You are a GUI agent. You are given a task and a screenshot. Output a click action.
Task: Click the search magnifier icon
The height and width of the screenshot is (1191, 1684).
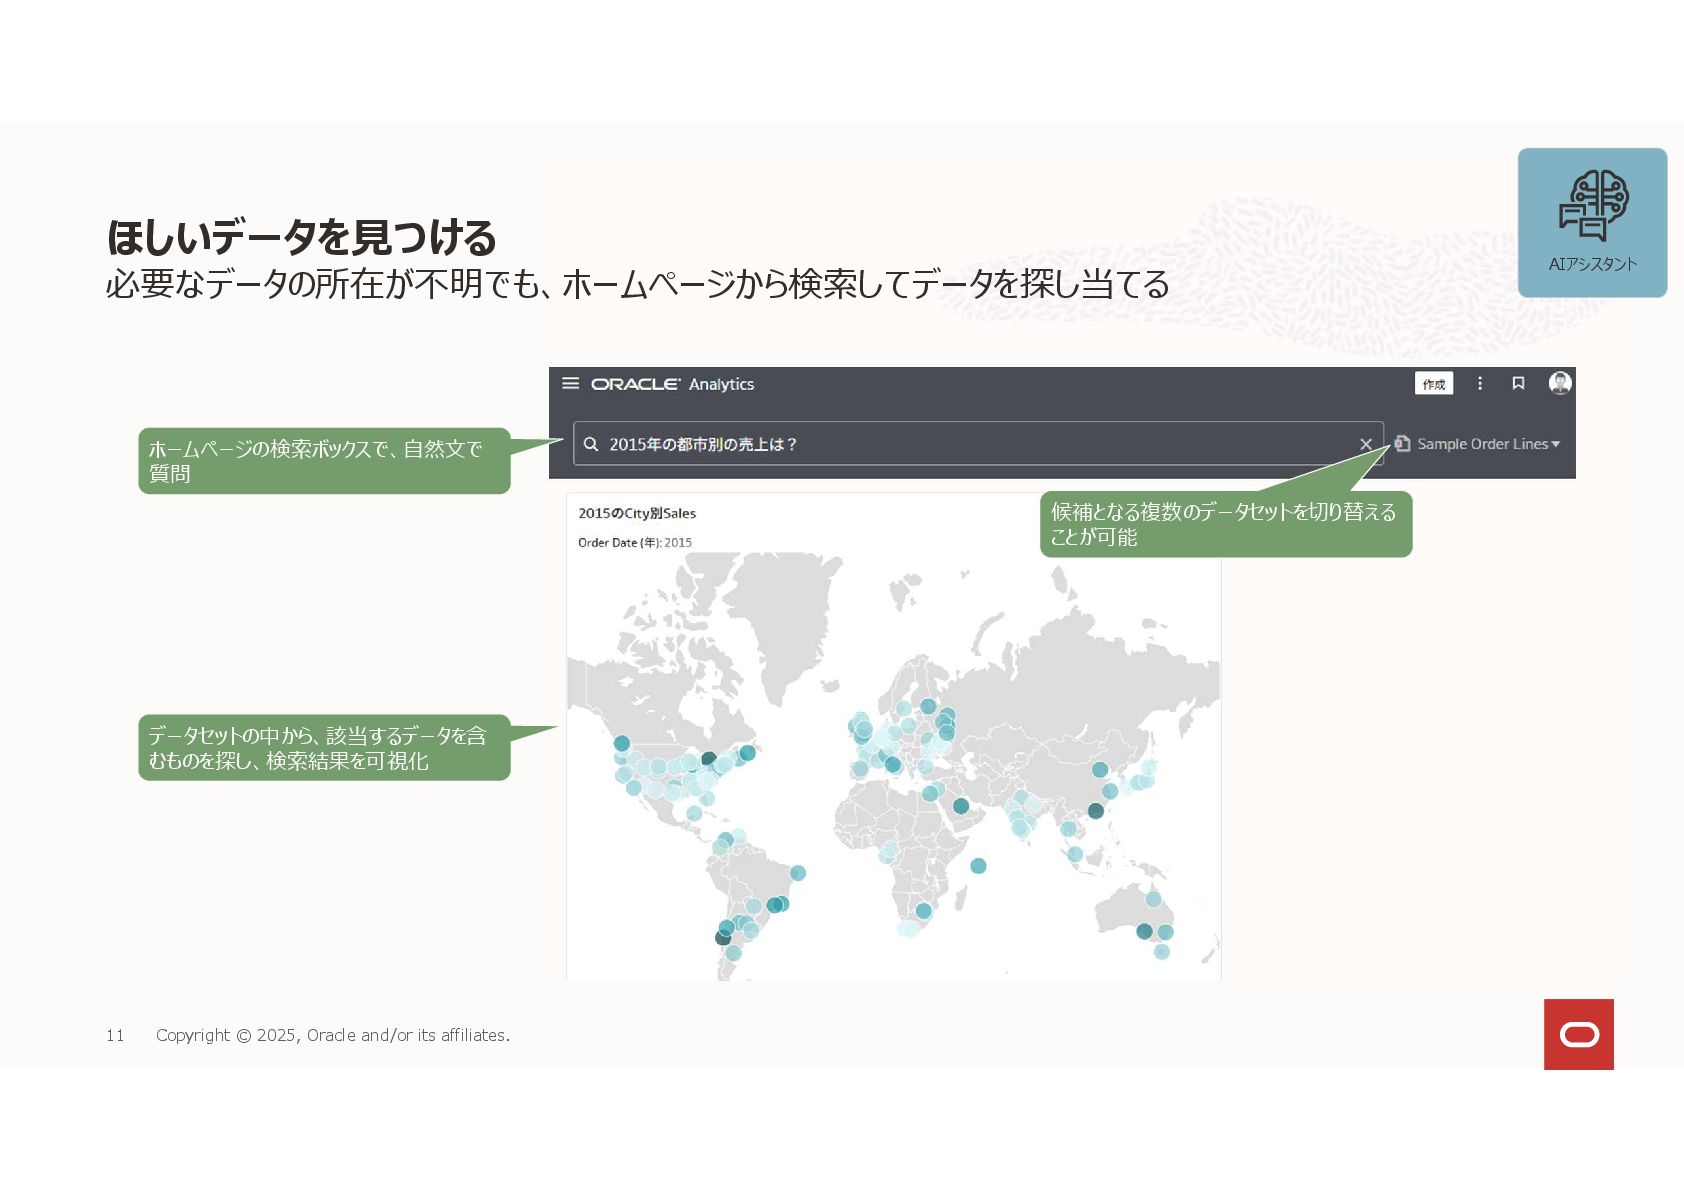[x=591, y=444]
